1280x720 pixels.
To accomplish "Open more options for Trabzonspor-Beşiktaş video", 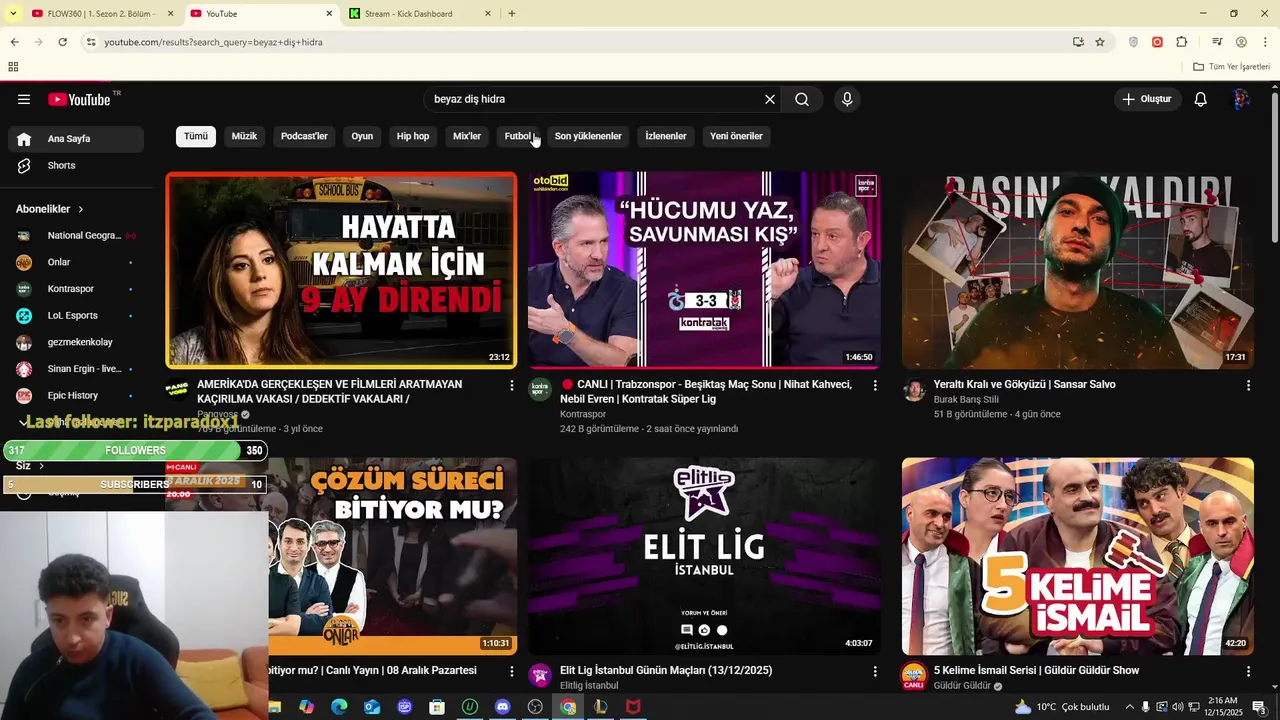I will [875, 385].
